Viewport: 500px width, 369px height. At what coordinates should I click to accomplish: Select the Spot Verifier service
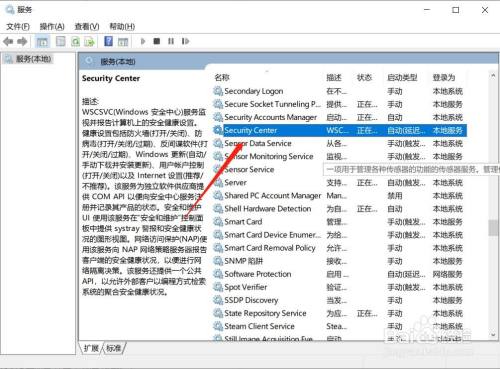340,287
